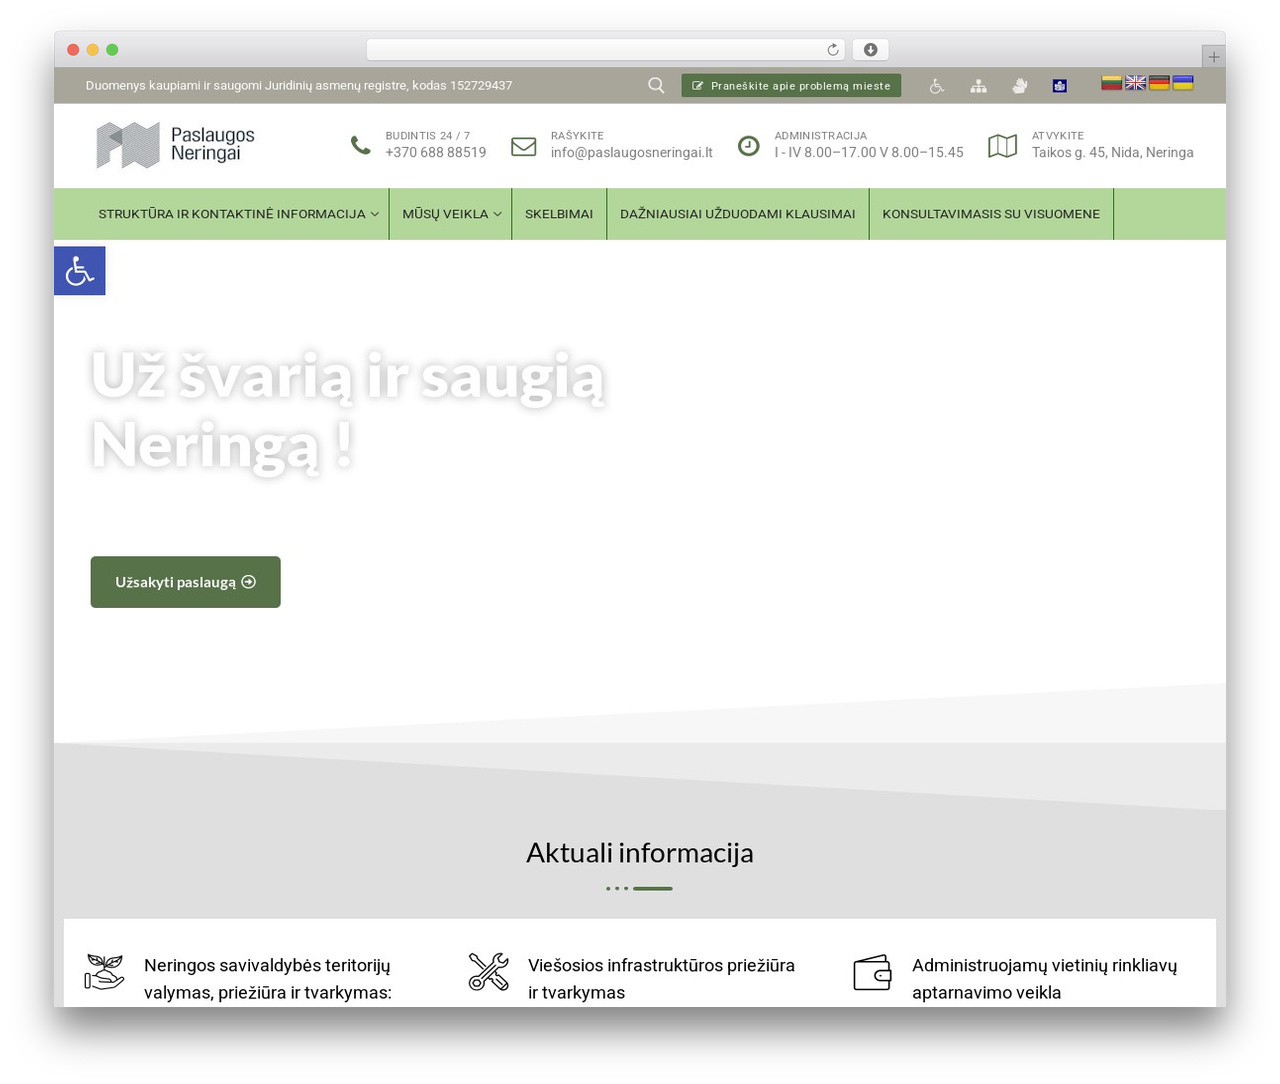Click the clock icon beside Administracija

pyautogui.click(x=748, y=146)
